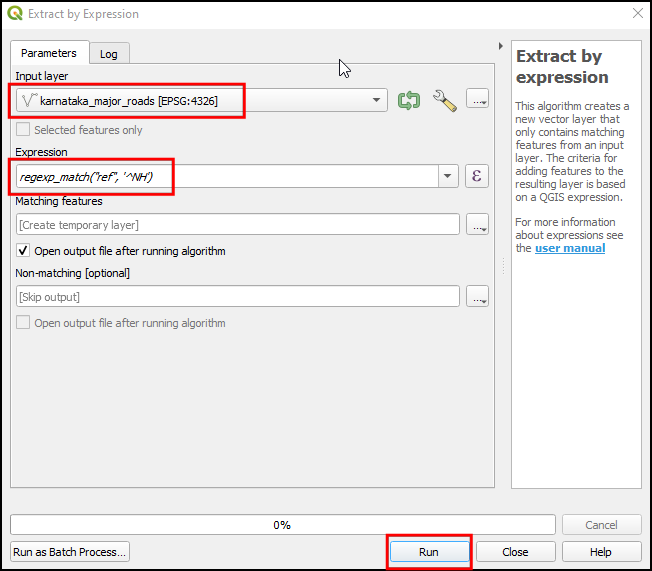Open the expression builder epsilon button
Viewport: 652px width, 571px height.
477,176
